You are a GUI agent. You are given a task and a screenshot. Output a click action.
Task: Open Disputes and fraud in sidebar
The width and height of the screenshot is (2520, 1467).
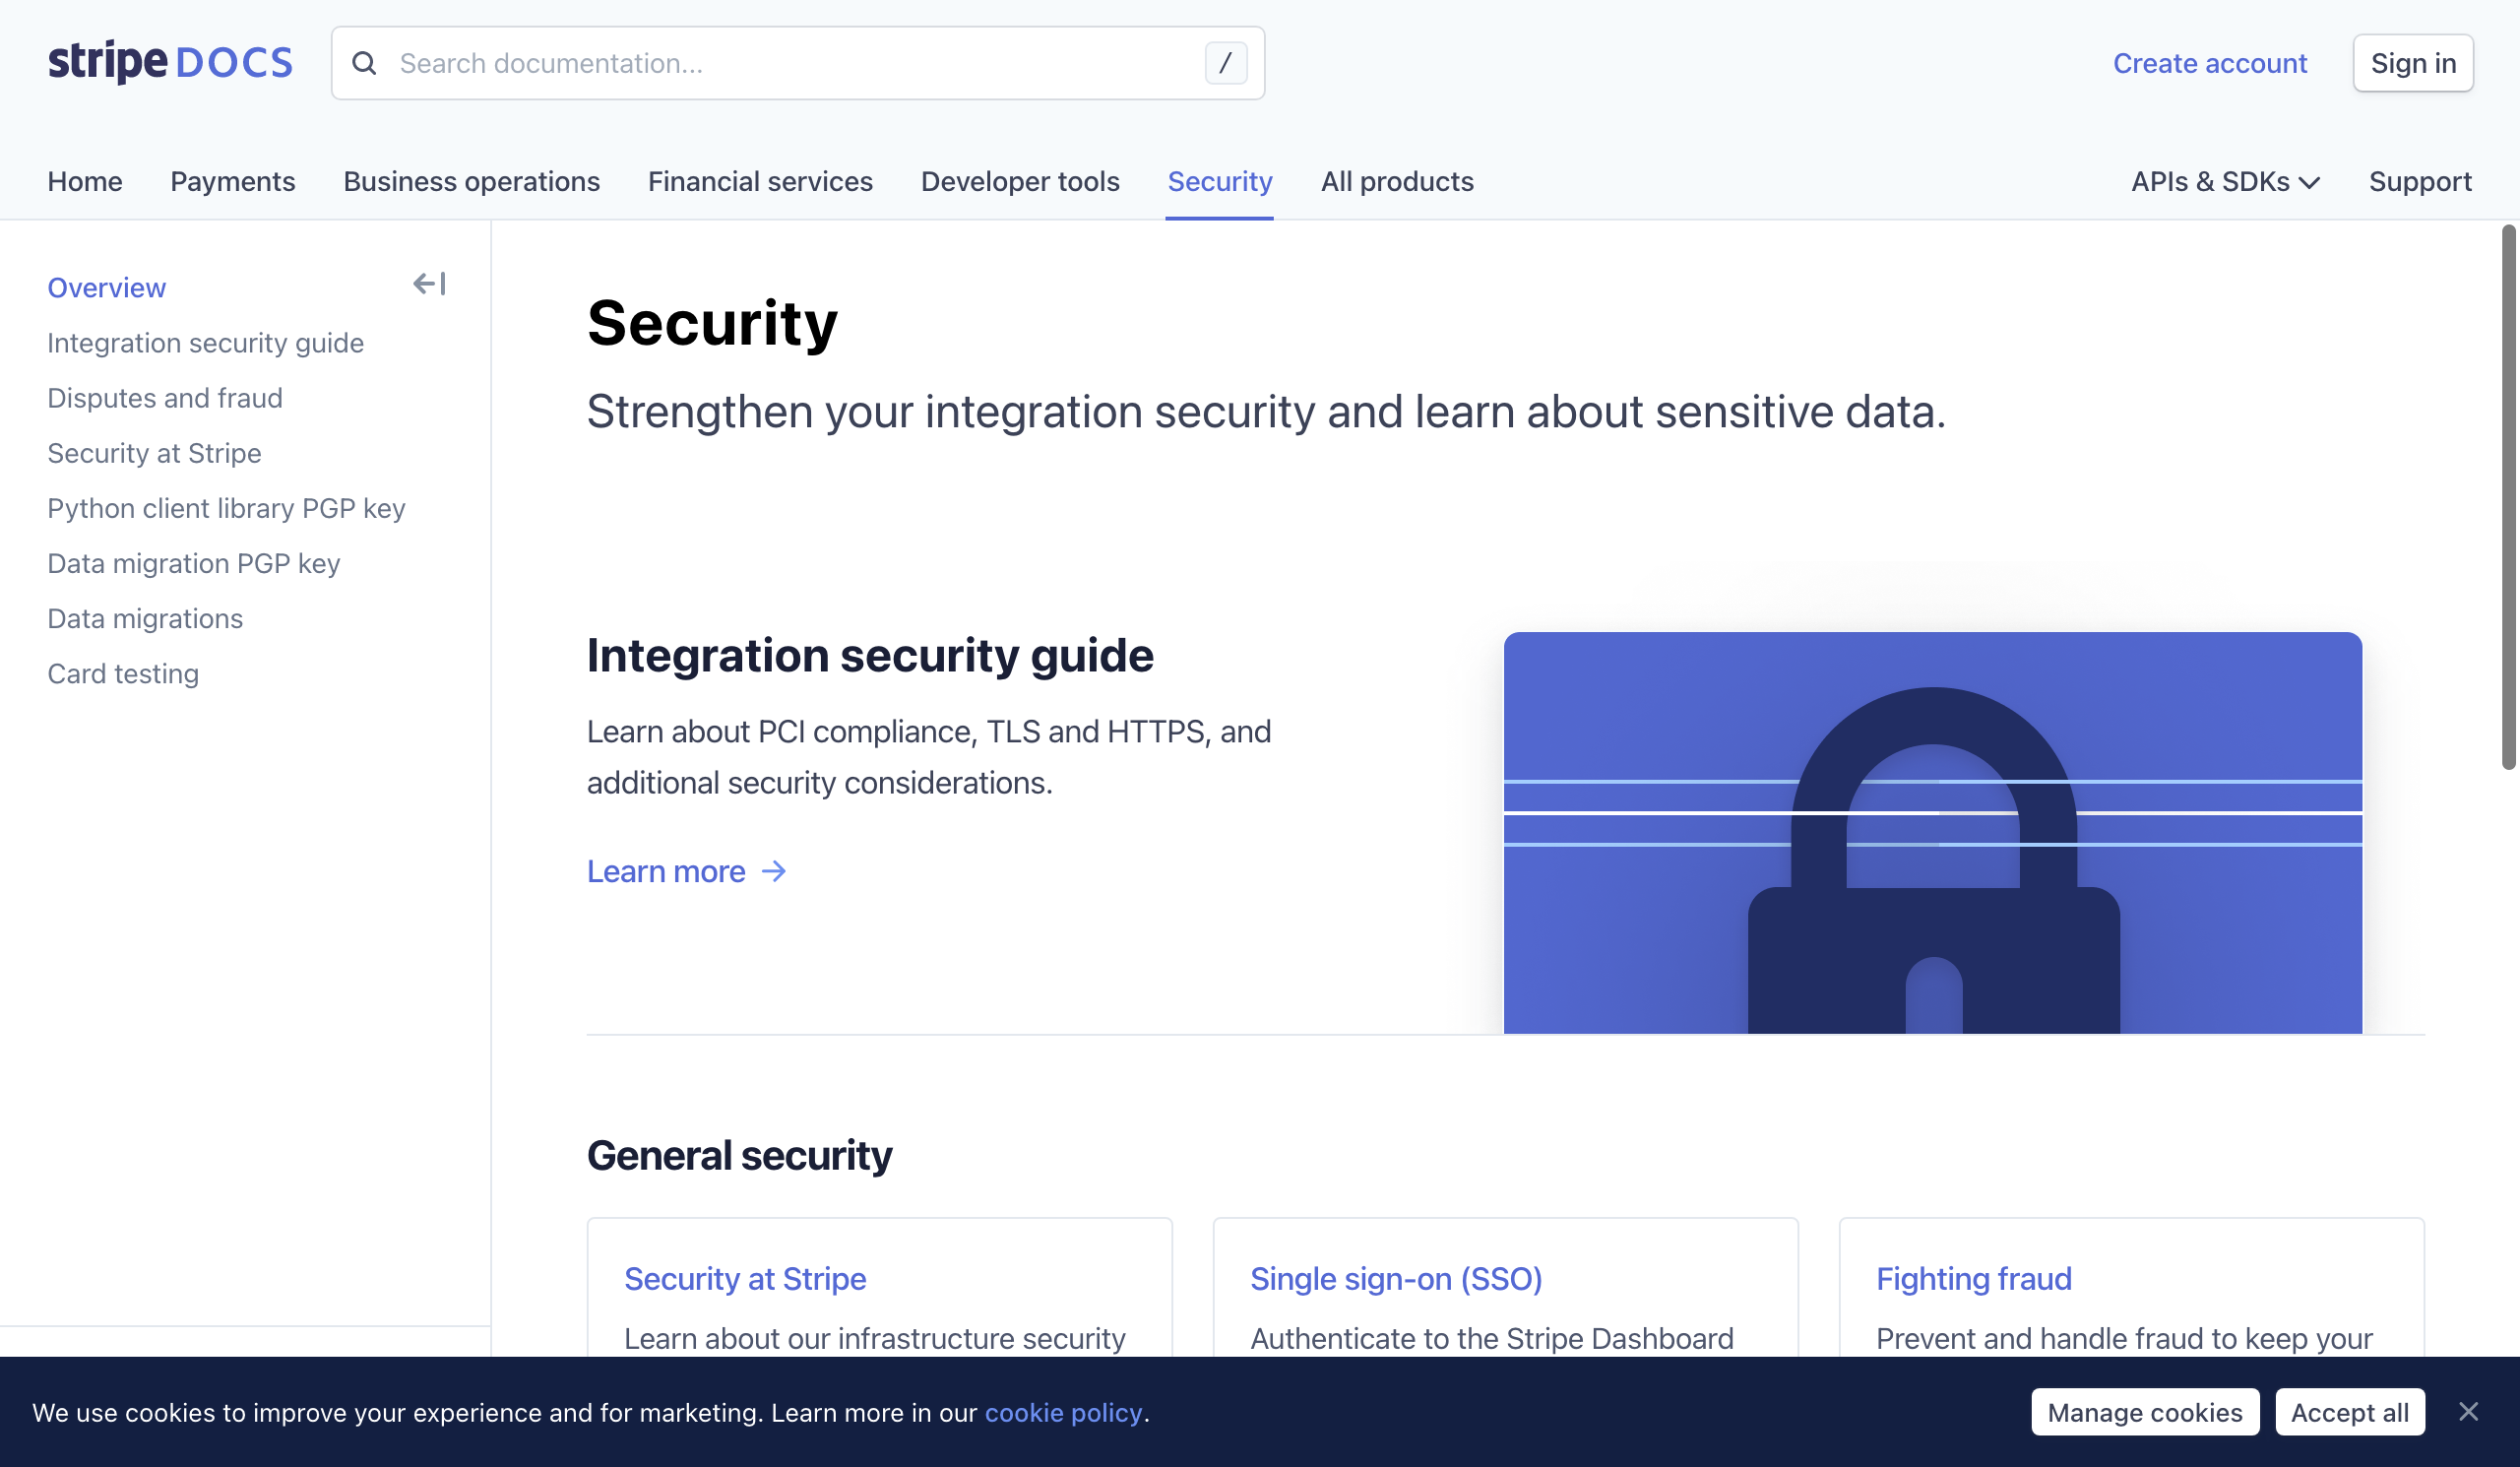[165, 397]
